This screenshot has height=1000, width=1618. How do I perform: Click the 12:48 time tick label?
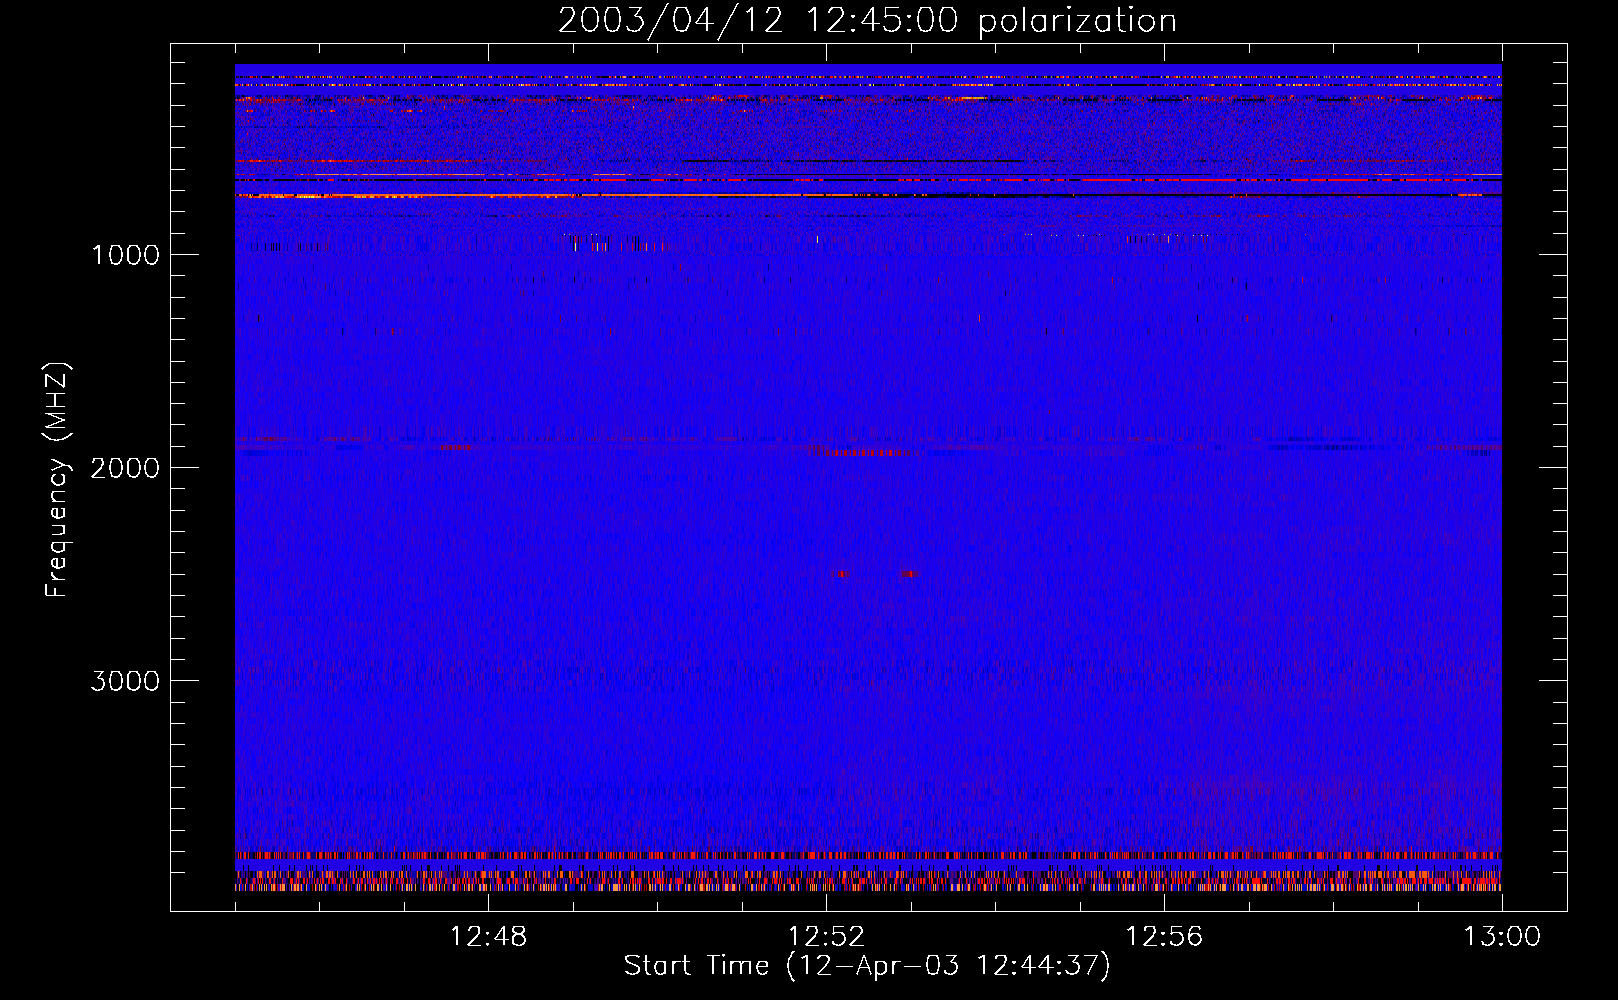pos(488,937)
